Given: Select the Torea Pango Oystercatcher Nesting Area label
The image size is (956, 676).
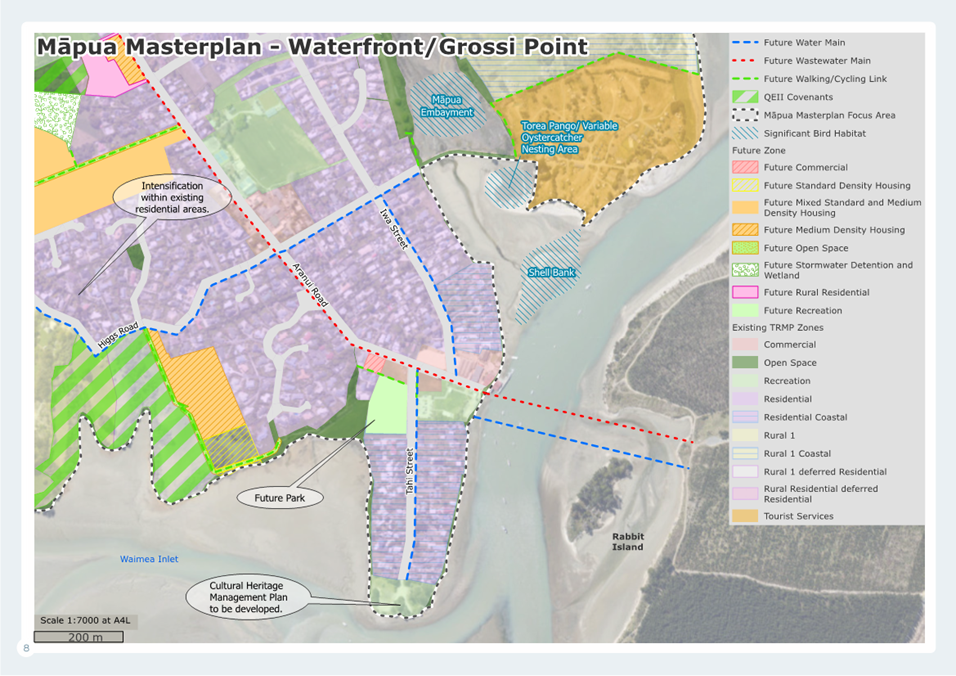Looking at the screenshot, I should click(x=569, y=137).
